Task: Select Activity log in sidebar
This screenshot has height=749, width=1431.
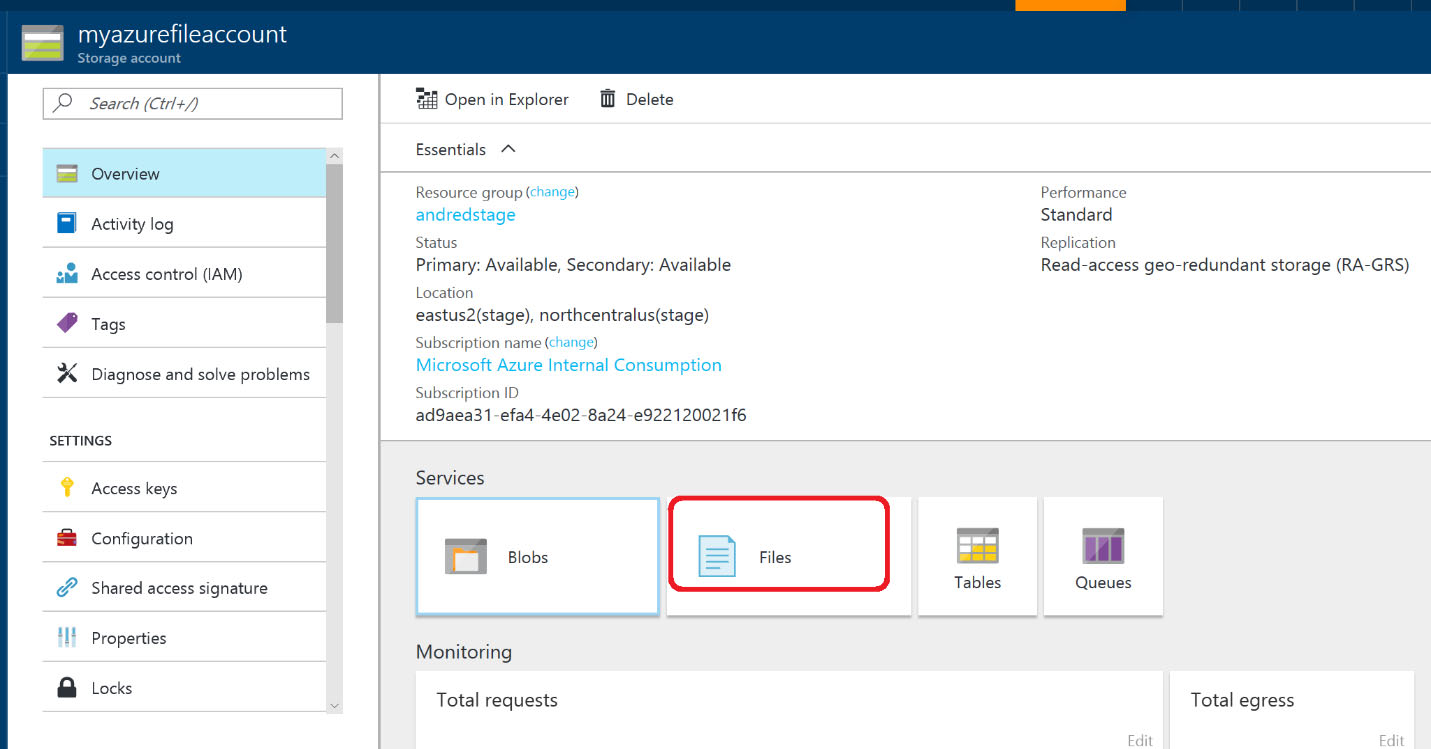Action: (132, 224)
